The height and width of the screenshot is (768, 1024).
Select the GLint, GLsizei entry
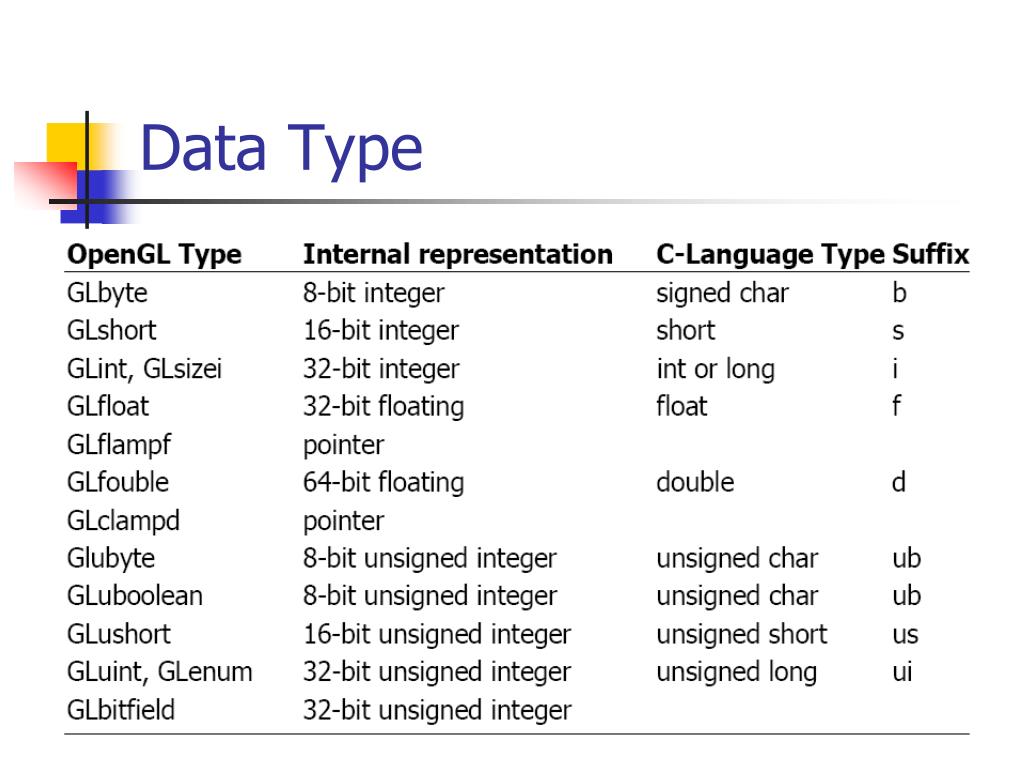145,369
